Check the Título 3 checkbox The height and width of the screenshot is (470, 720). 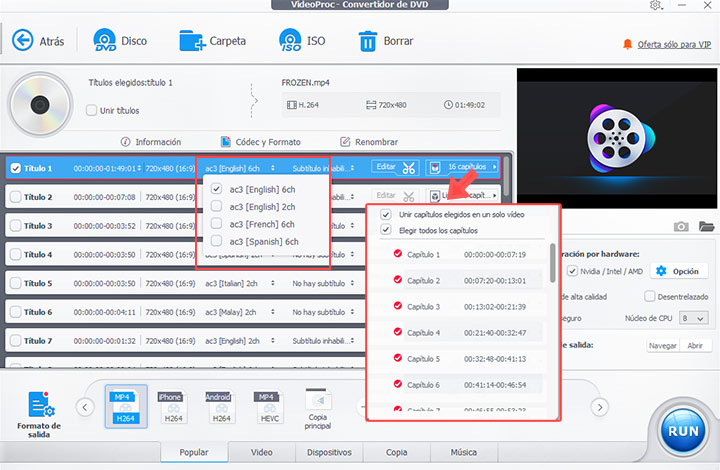pyautogui.click(x=16, y=226)
